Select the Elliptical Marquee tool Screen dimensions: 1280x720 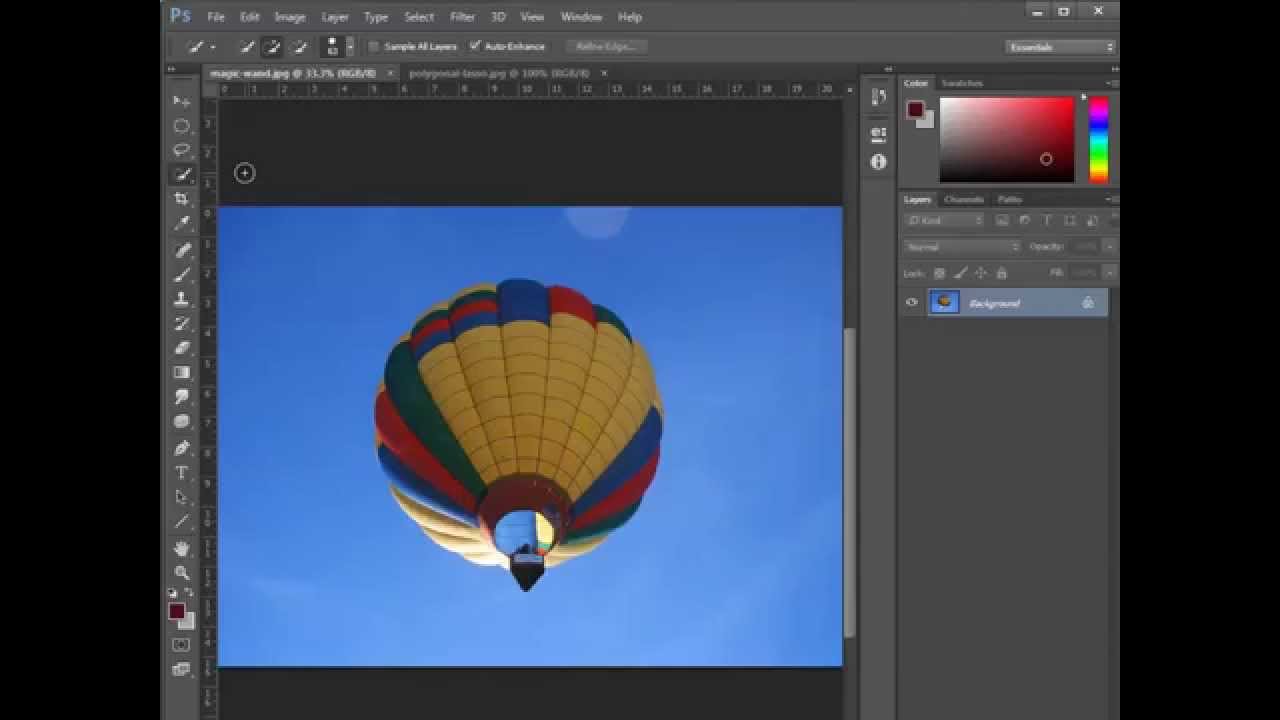pos(181,126)
